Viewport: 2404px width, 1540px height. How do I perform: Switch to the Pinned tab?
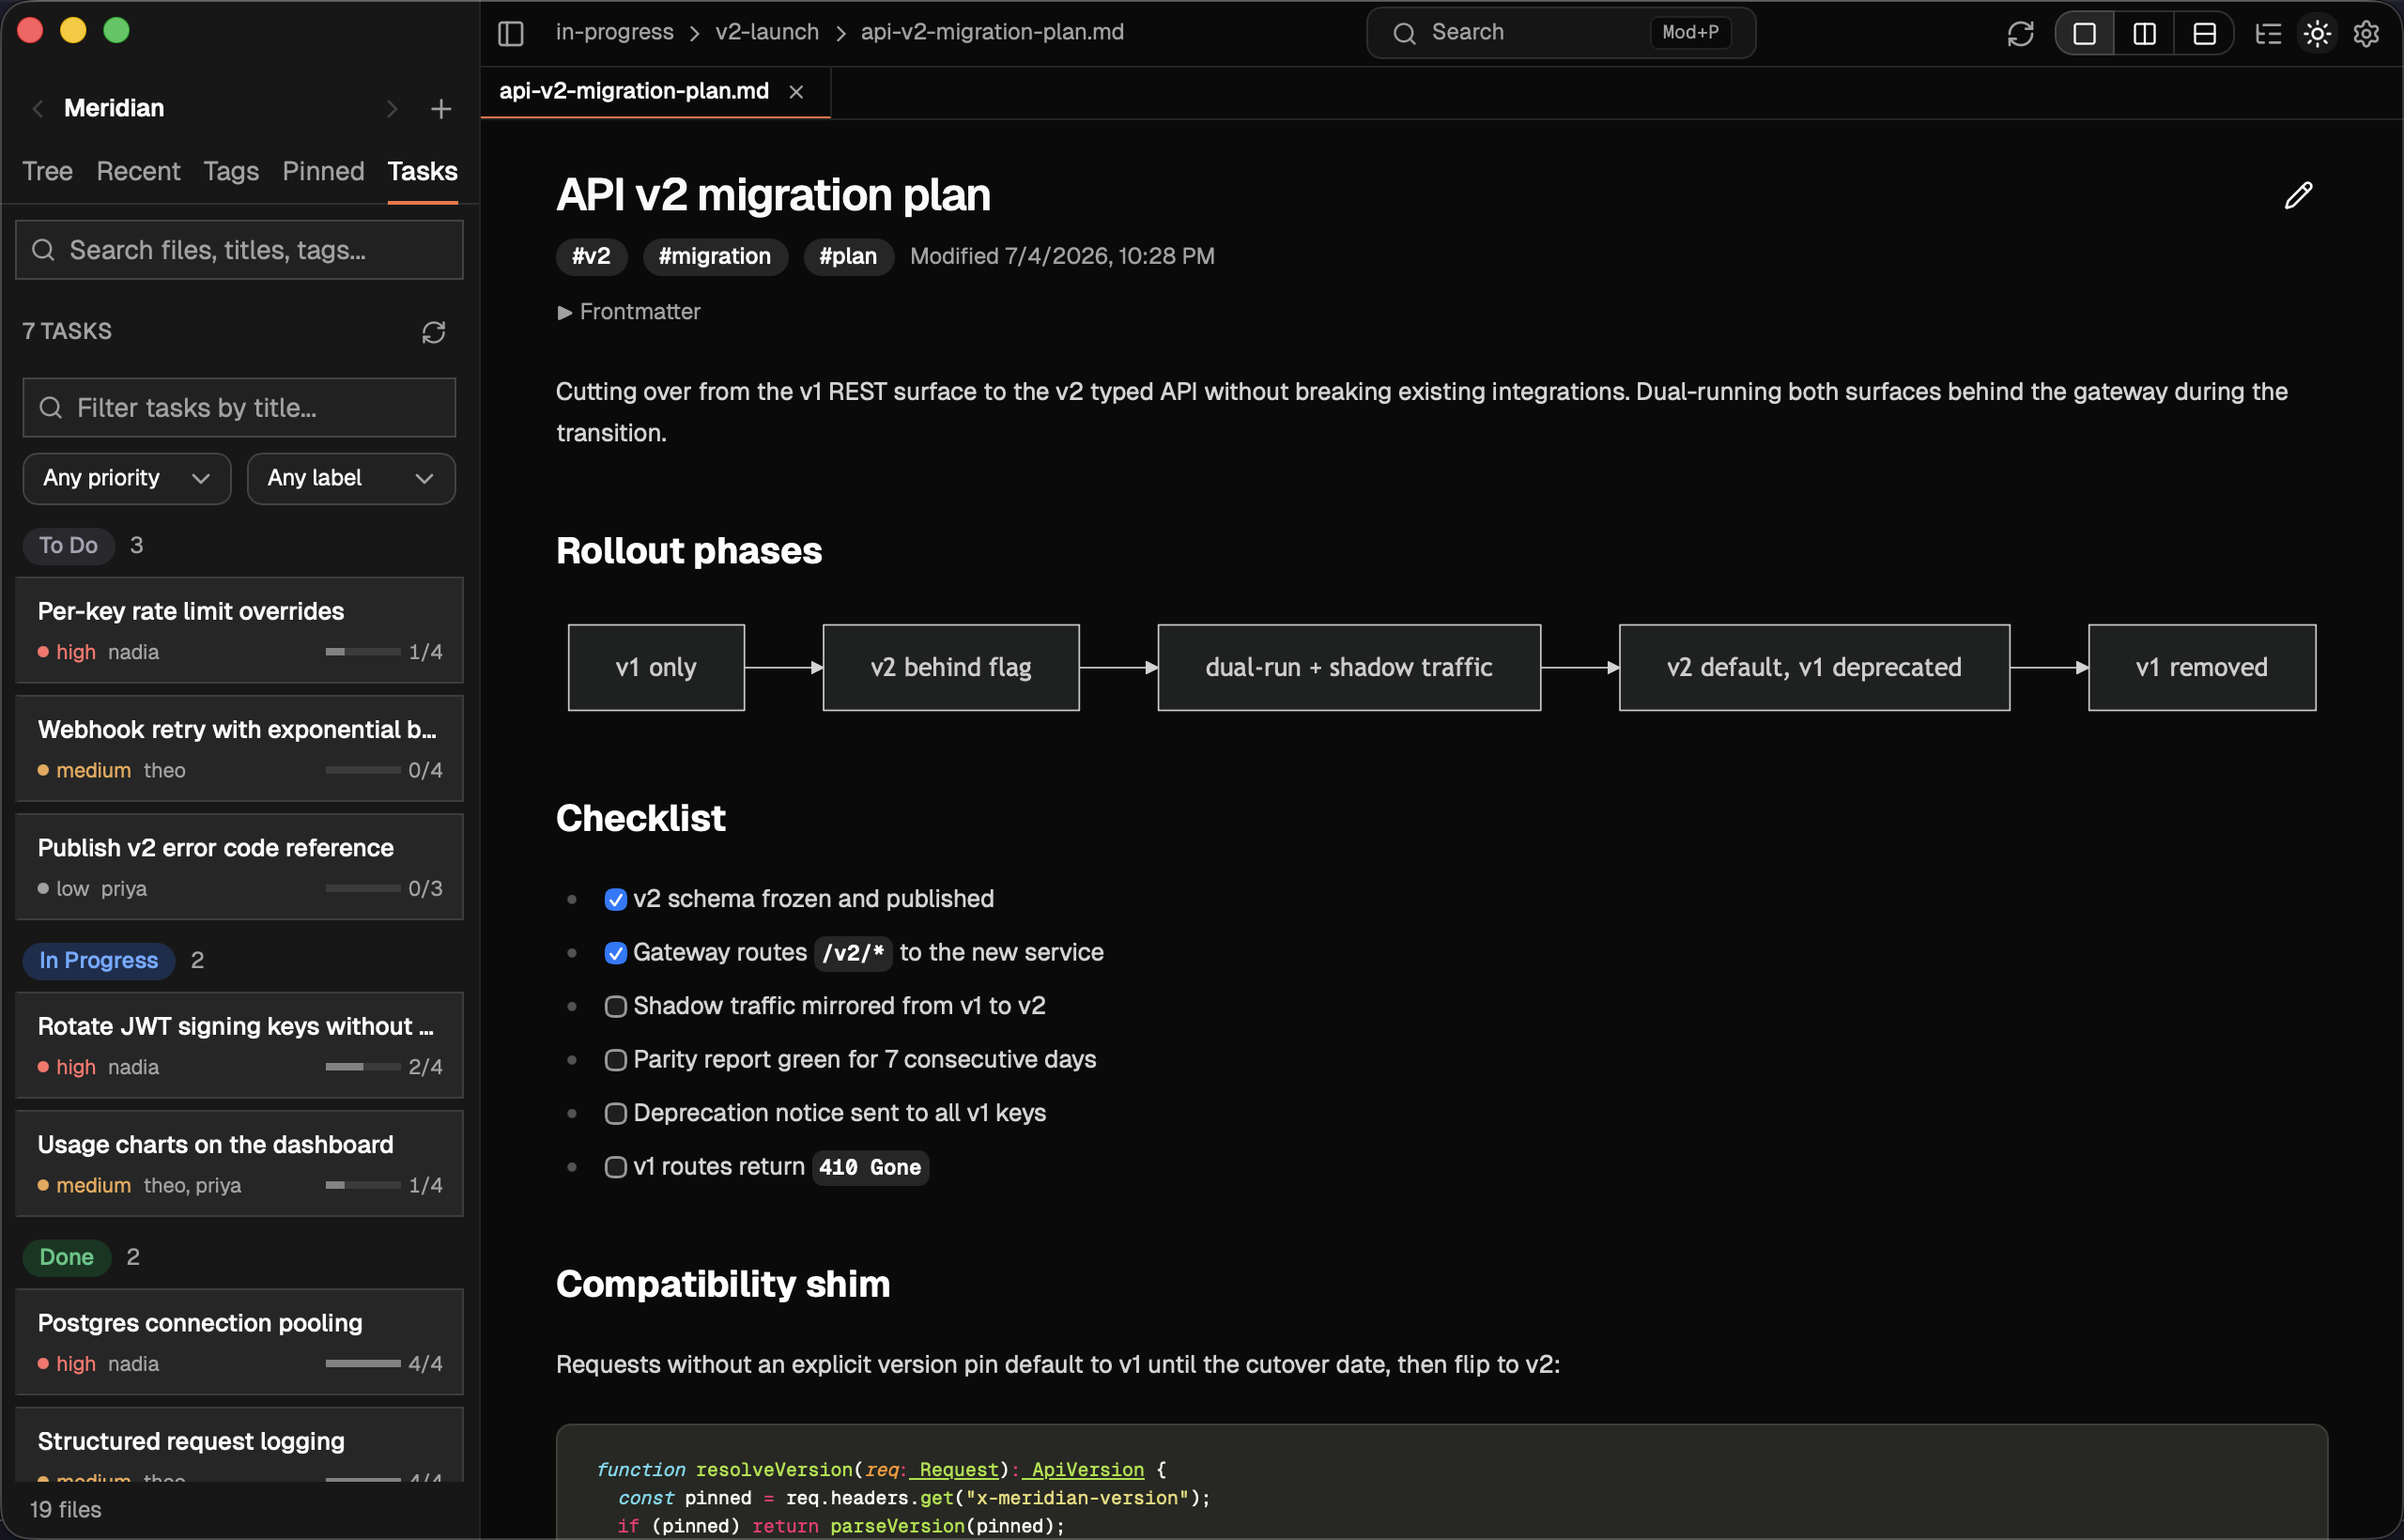pyautogui.click(x=323, y=171)
